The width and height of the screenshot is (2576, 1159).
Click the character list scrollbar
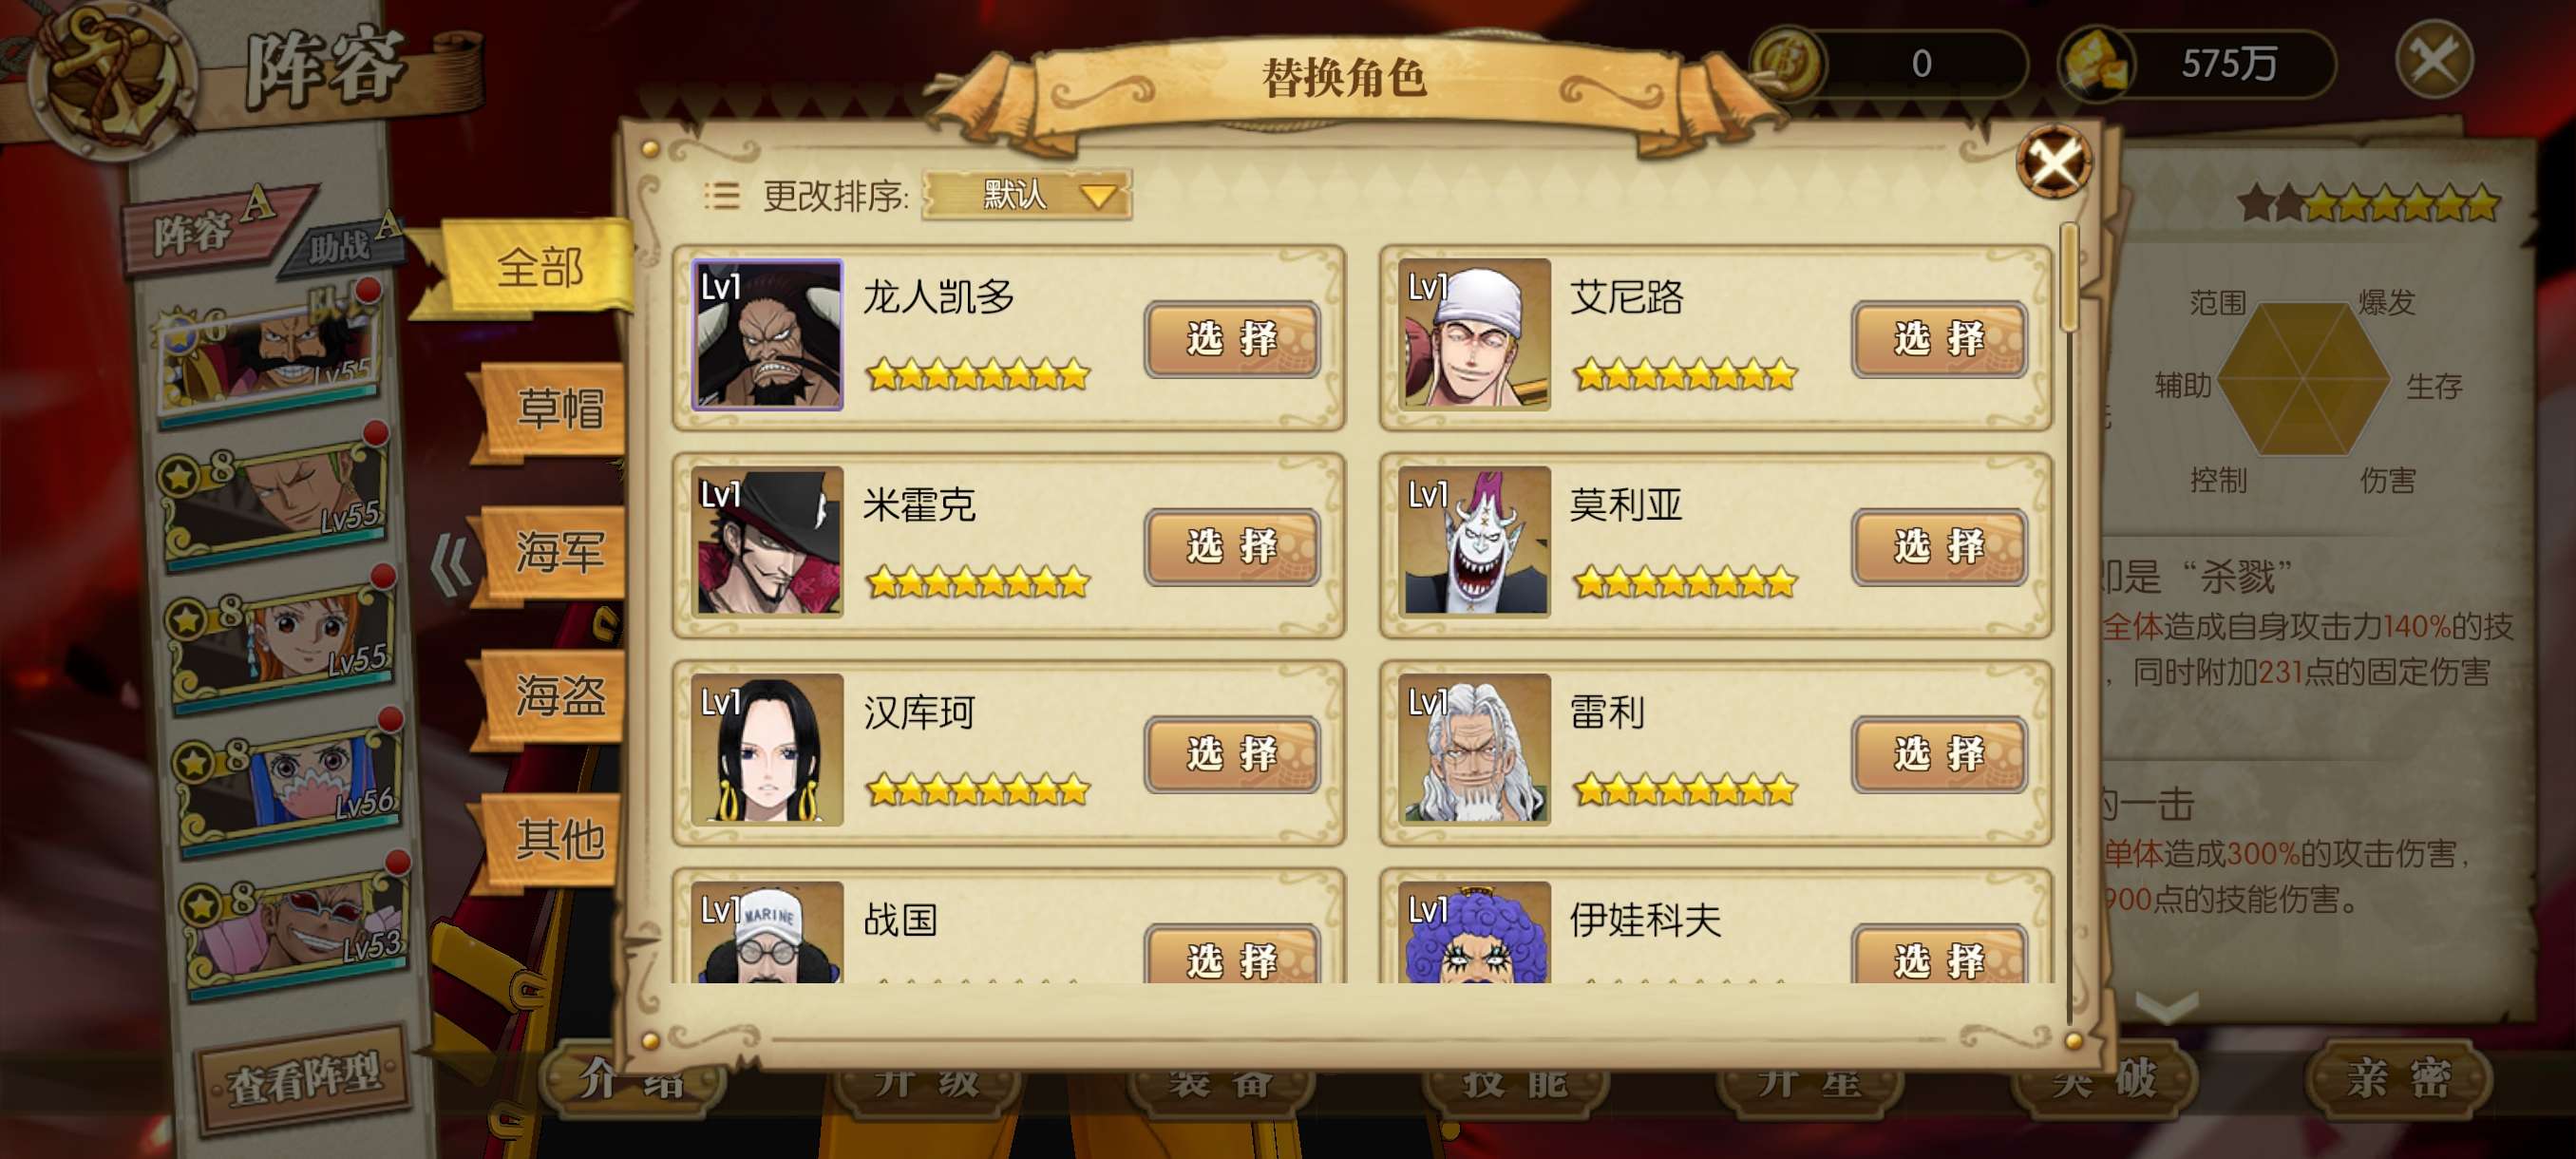pos(2070,278)
